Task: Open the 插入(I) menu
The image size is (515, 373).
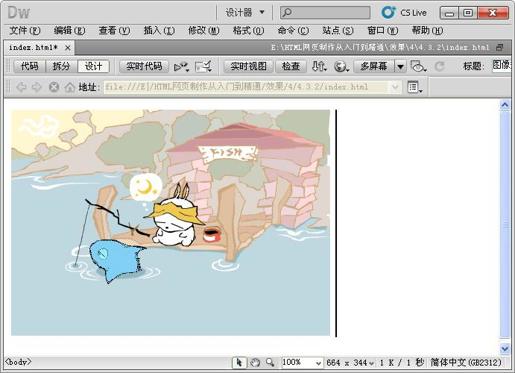Action: (x=159, y=31)
